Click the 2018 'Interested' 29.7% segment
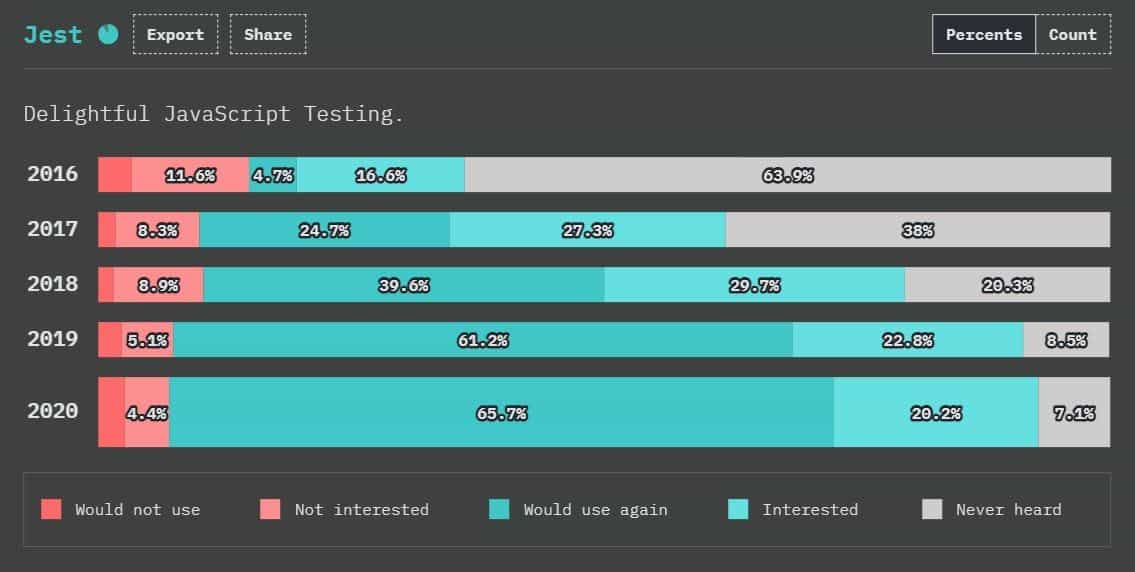 pyautogui.click(x=754, y=285)
